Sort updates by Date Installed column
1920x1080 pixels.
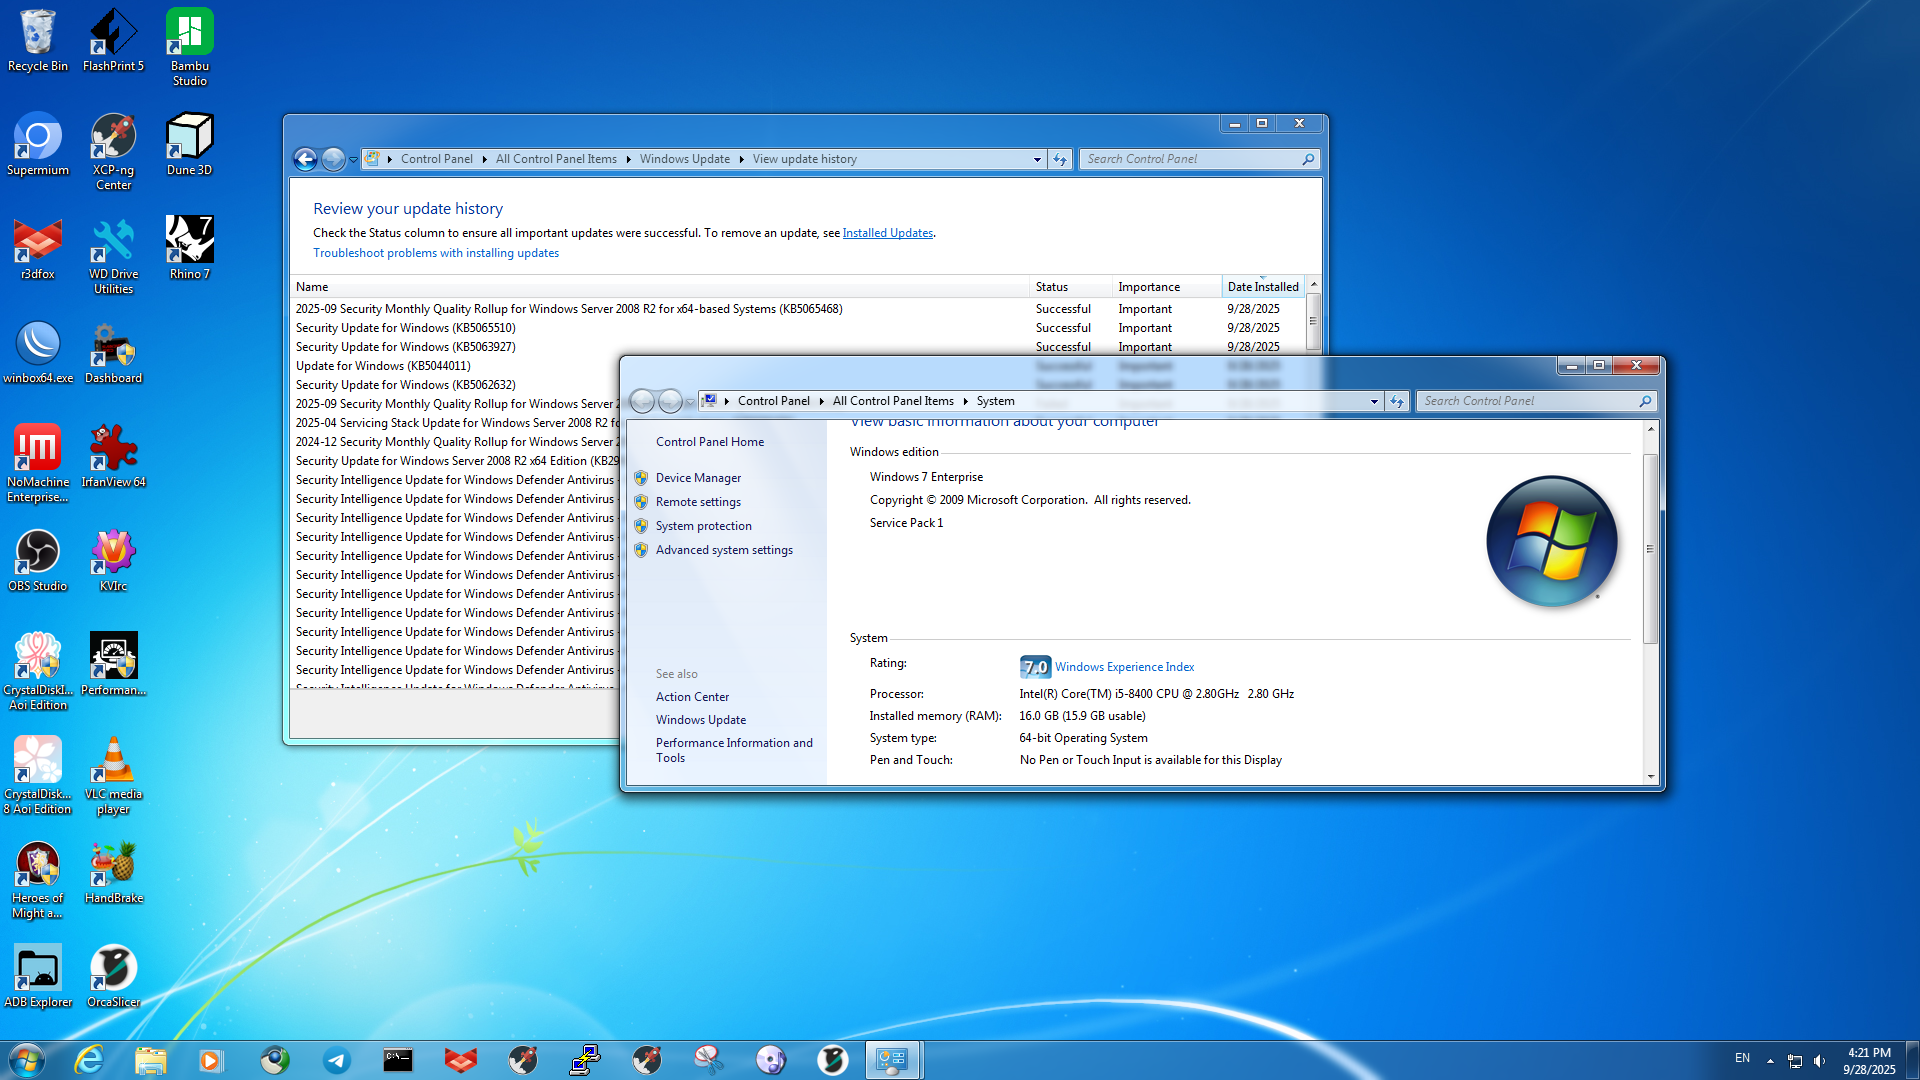click(1262, 287)
